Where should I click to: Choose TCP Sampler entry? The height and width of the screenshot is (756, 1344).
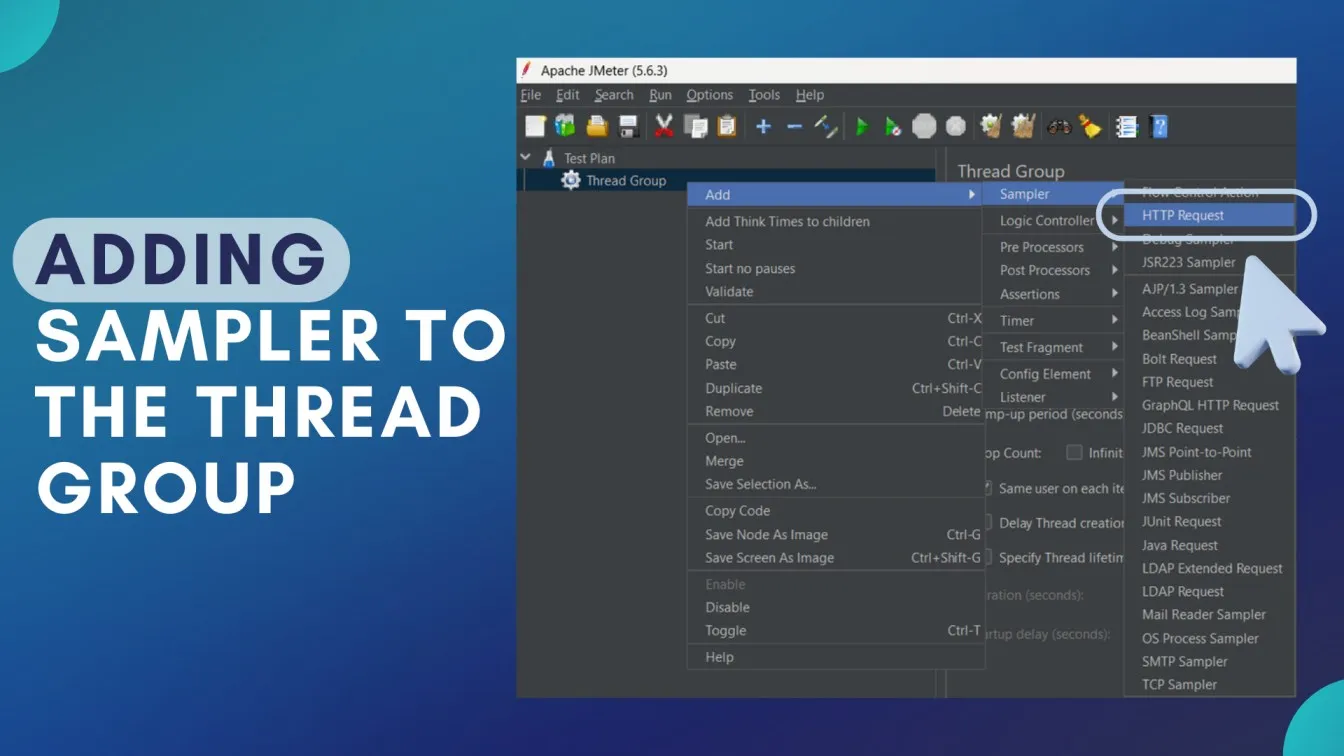1210,684
